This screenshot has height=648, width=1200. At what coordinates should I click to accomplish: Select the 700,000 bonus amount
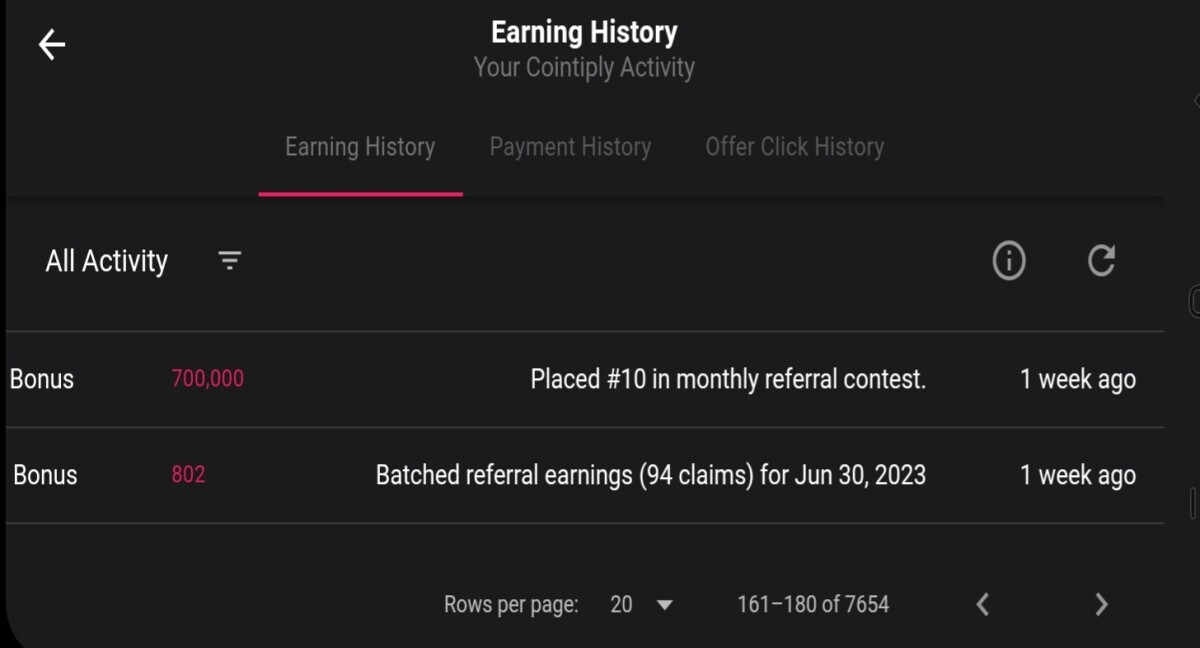pyautogui.click(x=208, y=379)
